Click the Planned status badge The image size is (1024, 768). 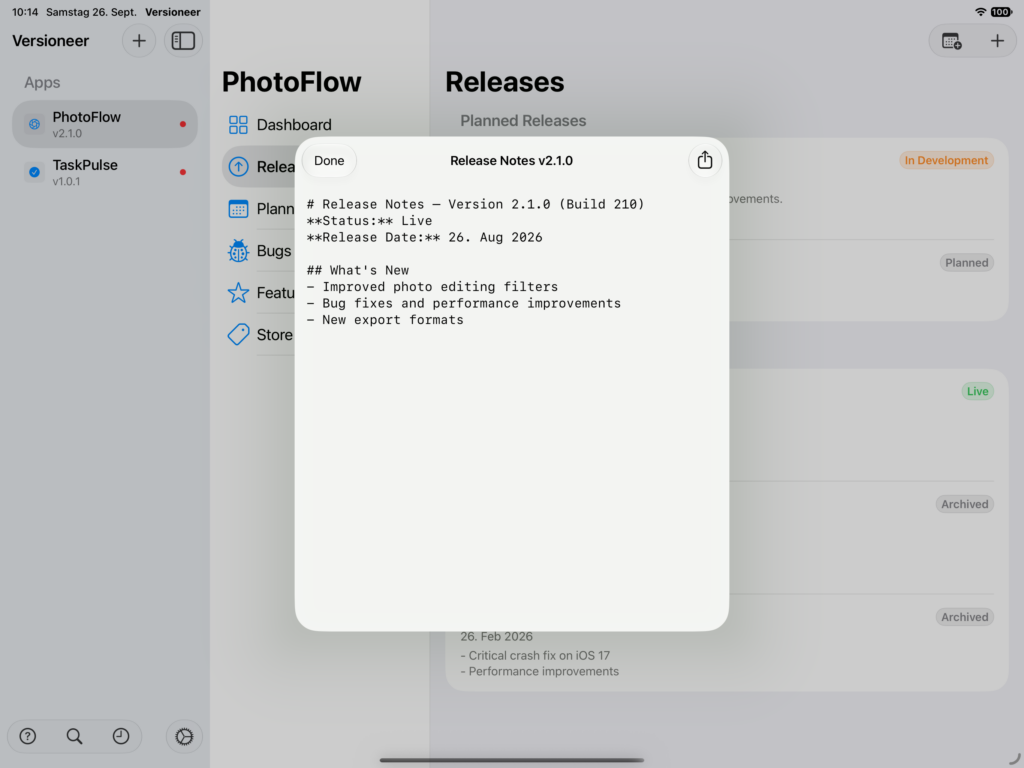click(x=967, y=263)
